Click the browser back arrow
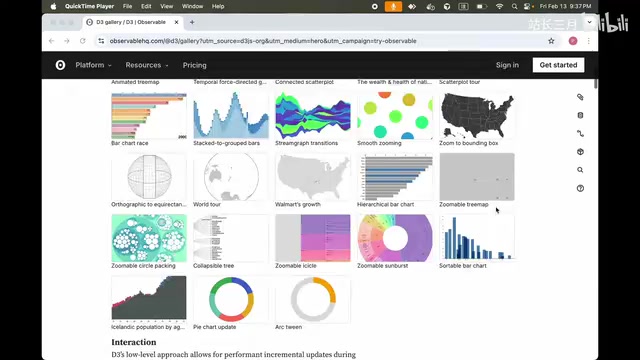 click(x=51, y=41)
